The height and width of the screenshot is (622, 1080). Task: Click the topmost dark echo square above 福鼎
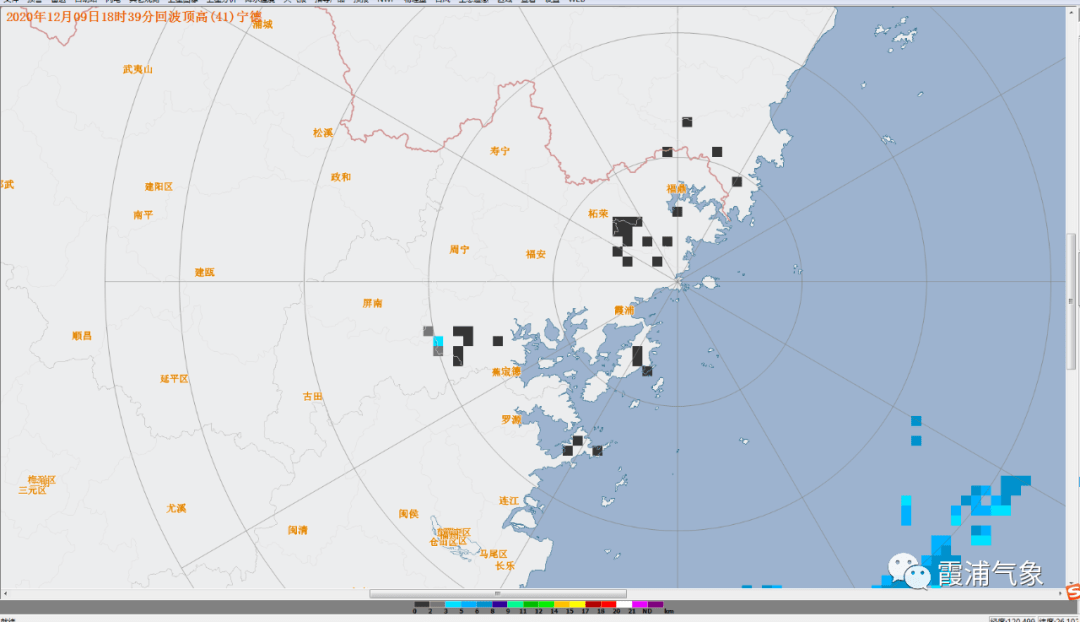pos(687,122)
